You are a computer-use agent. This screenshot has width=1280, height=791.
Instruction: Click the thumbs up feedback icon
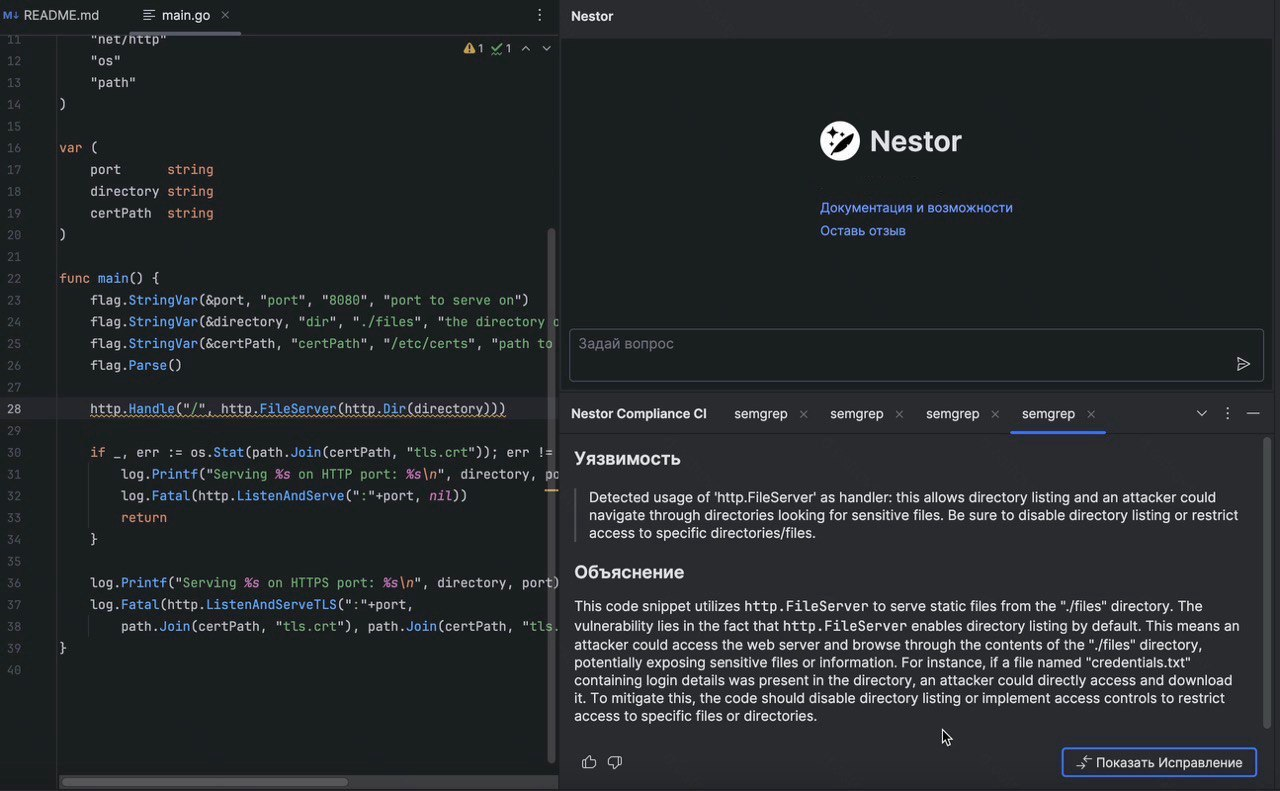(x=589, y=762)
